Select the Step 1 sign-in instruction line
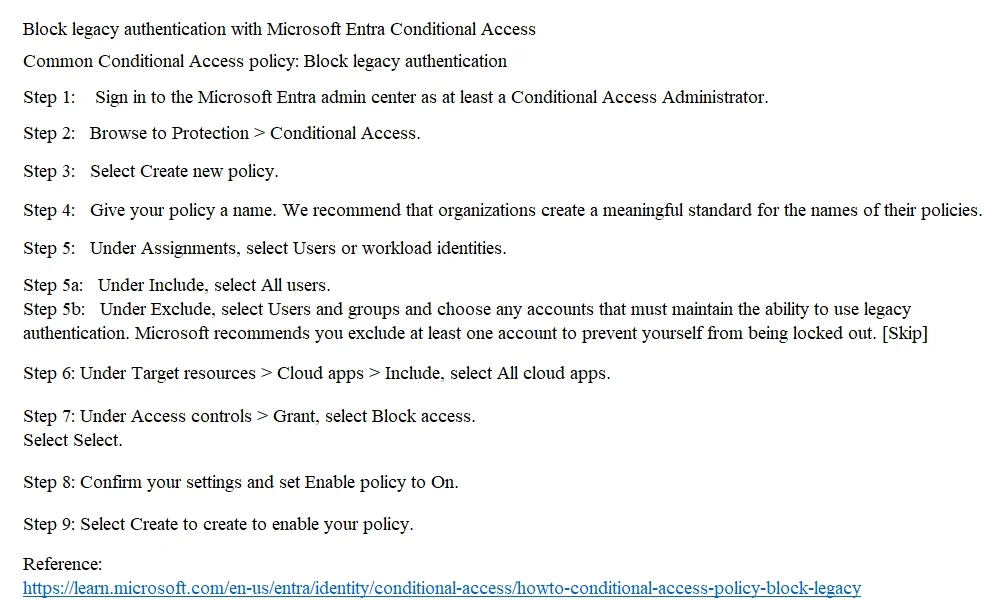This screenshot has width=1000, height=613. pyautogui.click(x=395, y=97)
